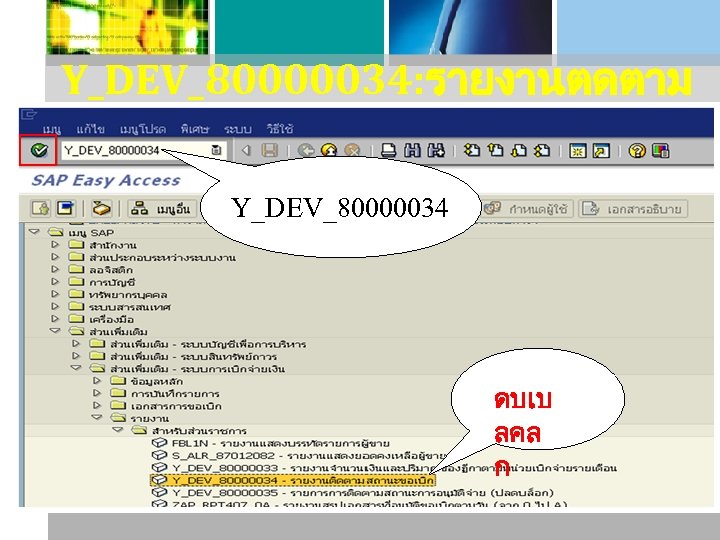Click the เอกสารอธิบาย button
Viewport: 720px width, 540px height.
633,209
